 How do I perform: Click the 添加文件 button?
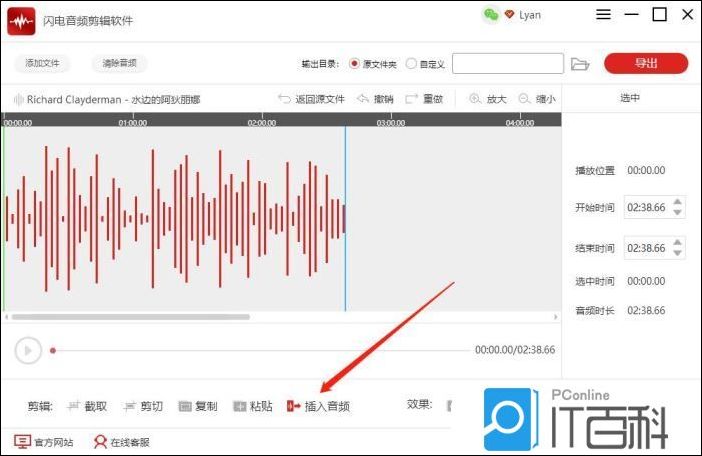pos(42,63)
